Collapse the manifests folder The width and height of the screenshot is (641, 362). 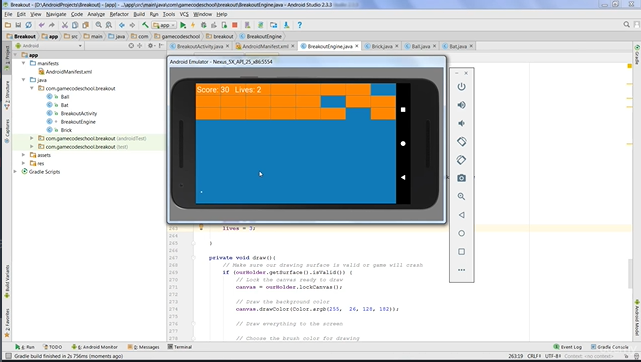[23, 63]
